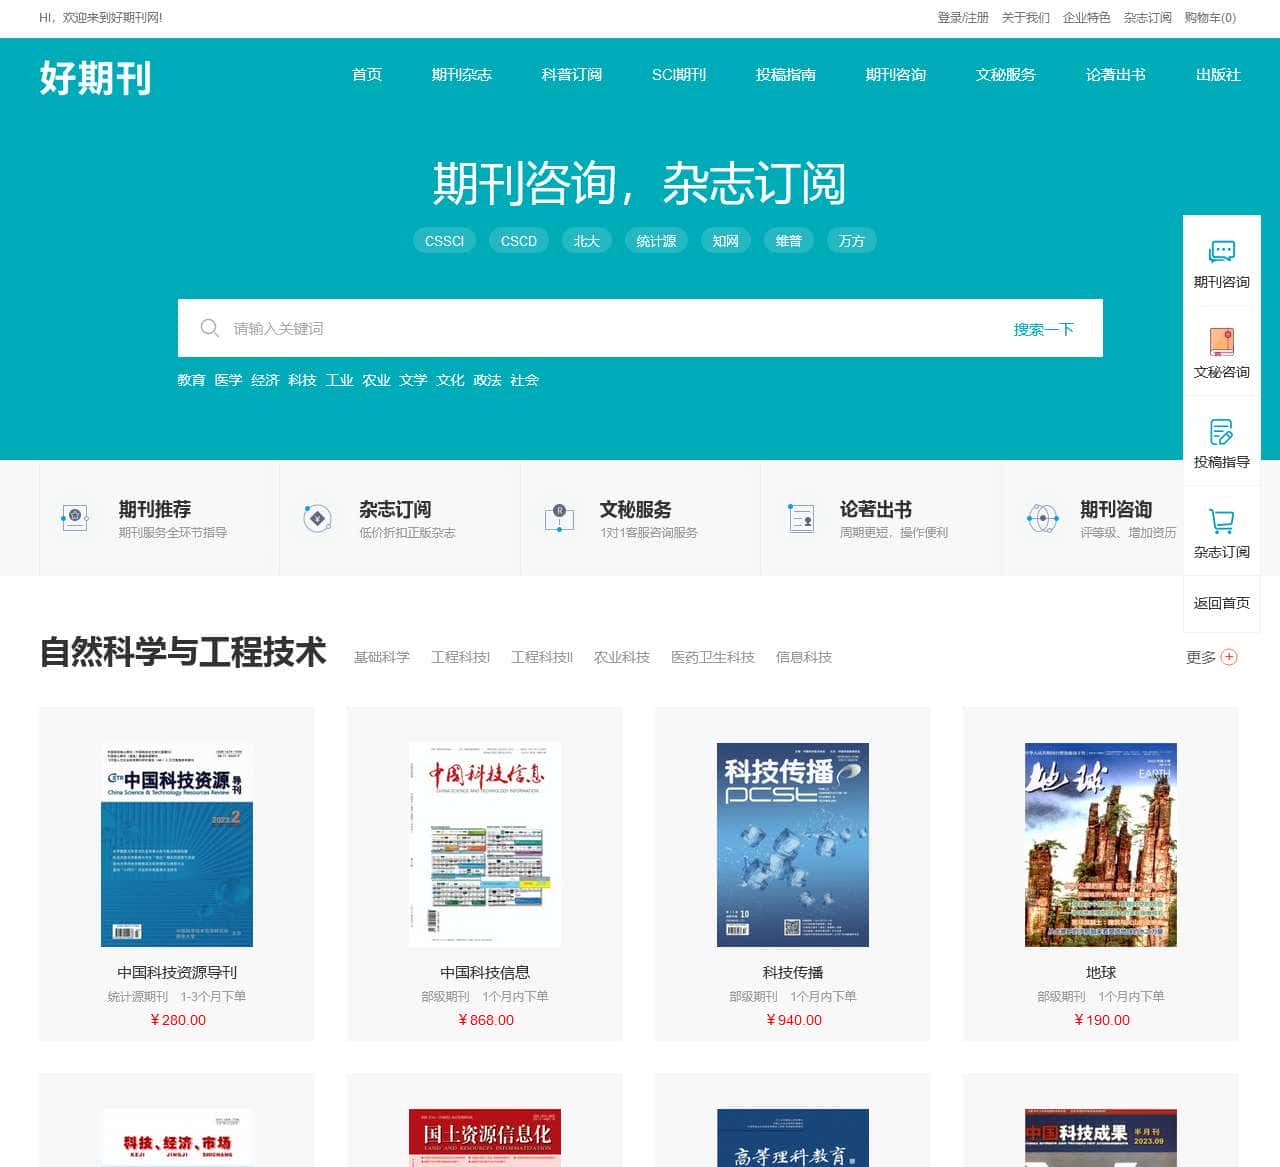Select the 投稿指导 pencil icon on right sidebar
Image resolution: width=1280 pixels, height=1167 pixels.
point(1221,430)
